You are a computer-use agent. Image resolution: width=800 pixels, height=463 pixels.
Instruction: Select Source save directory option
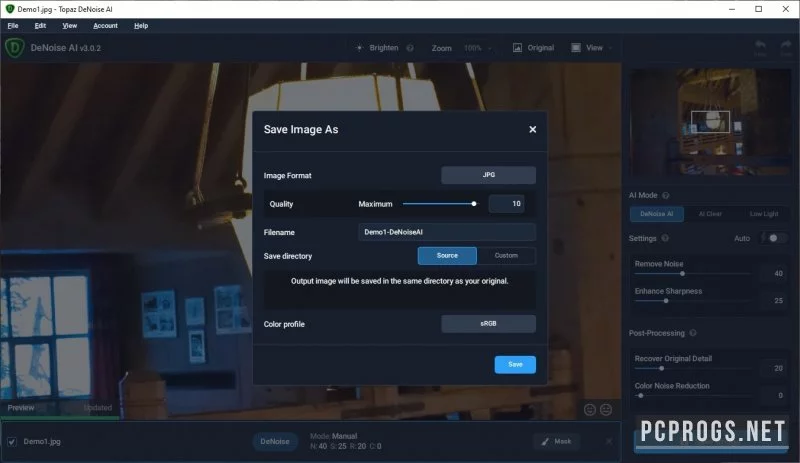click(x=447, y=256)
